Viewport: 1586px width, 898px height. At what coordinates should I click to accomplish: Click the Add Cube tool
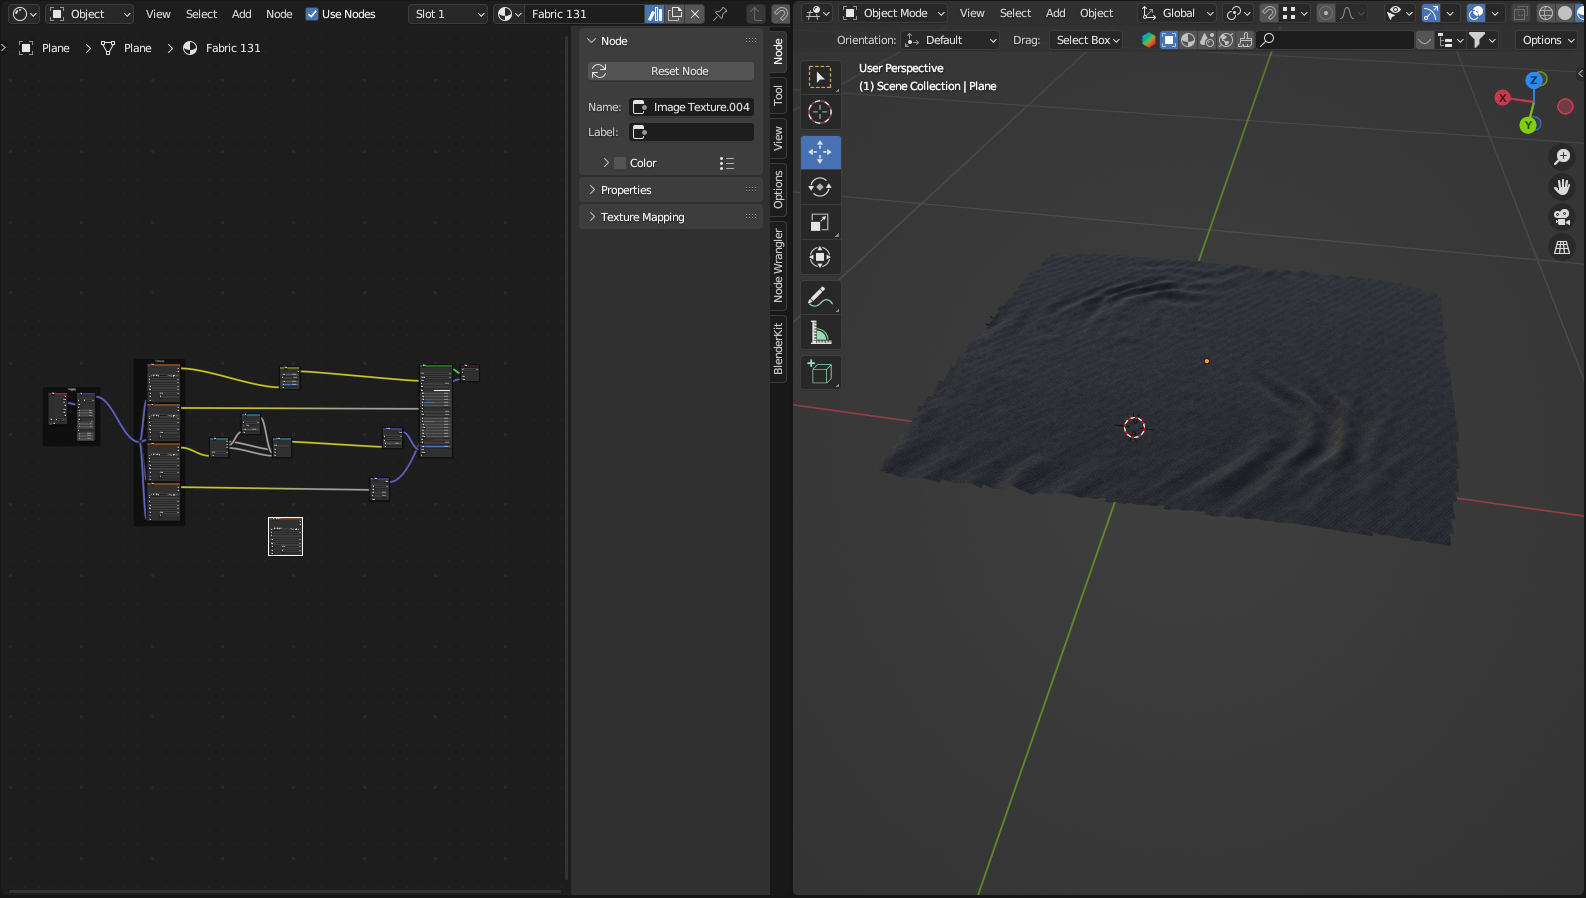820,373
